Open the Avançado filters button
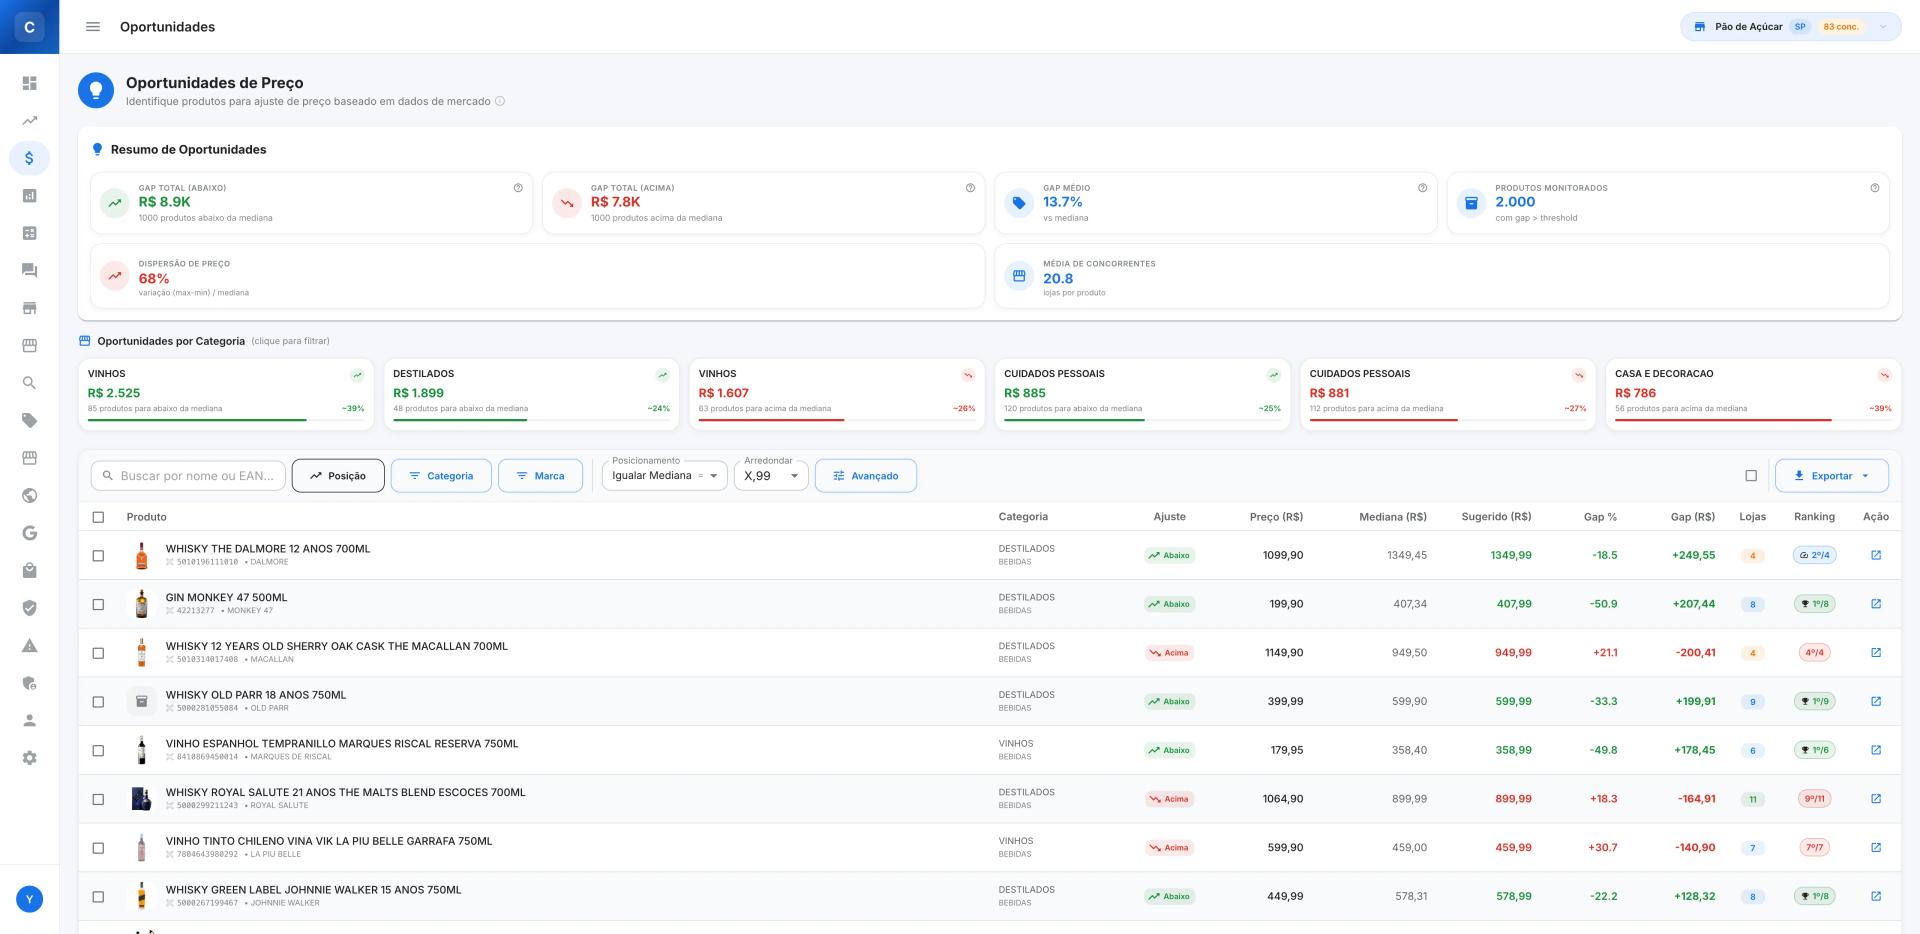This screenshot has width=1920, height=934. pyautogui.click(x=866, y=476)
